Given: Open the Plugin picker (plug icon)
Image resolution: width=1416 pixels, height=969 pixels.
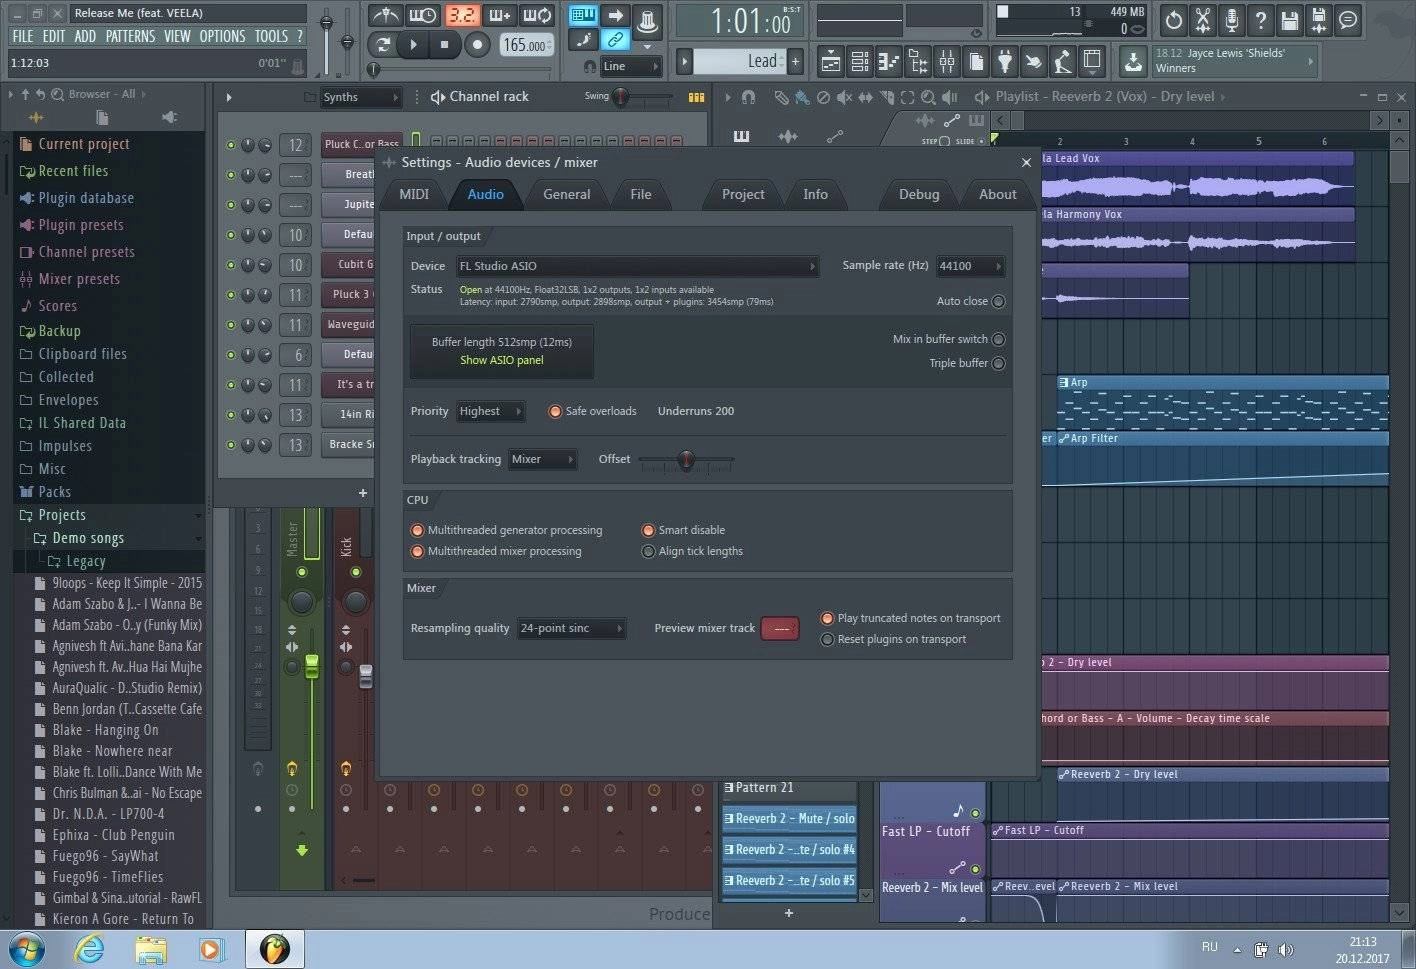Looking at the screenshot, I should [1005, 62].
